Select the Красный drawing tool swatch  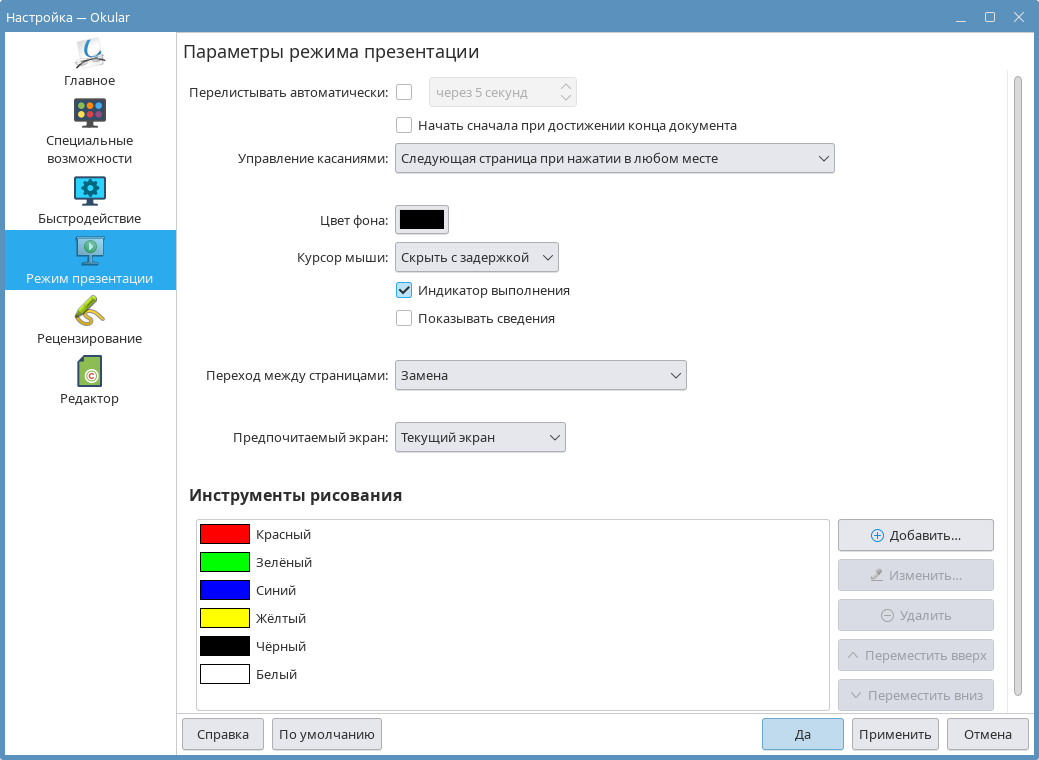tap(225, 535)
